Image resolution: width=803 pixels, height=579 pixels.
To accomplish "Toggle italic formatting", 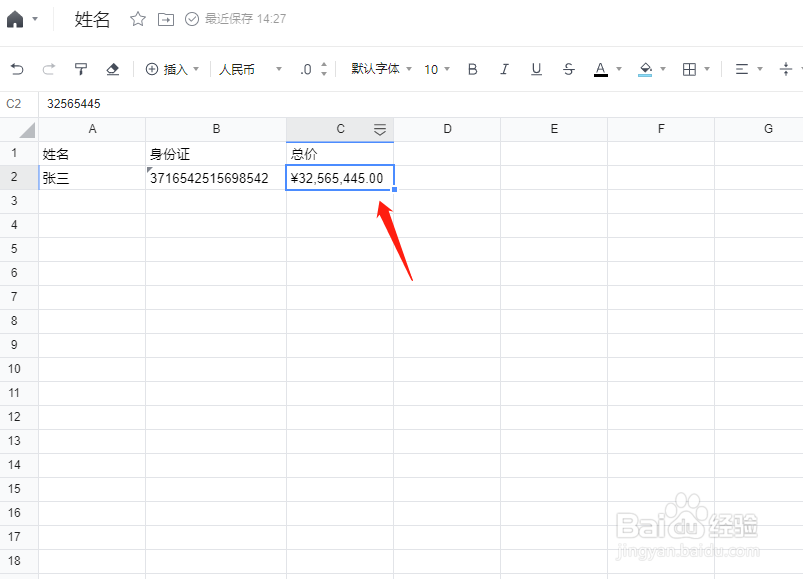I will 504,69.
